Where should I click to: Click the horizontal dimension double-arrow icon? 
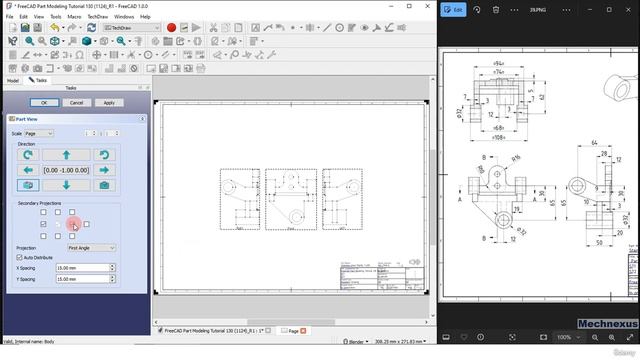tap(38, 55)
